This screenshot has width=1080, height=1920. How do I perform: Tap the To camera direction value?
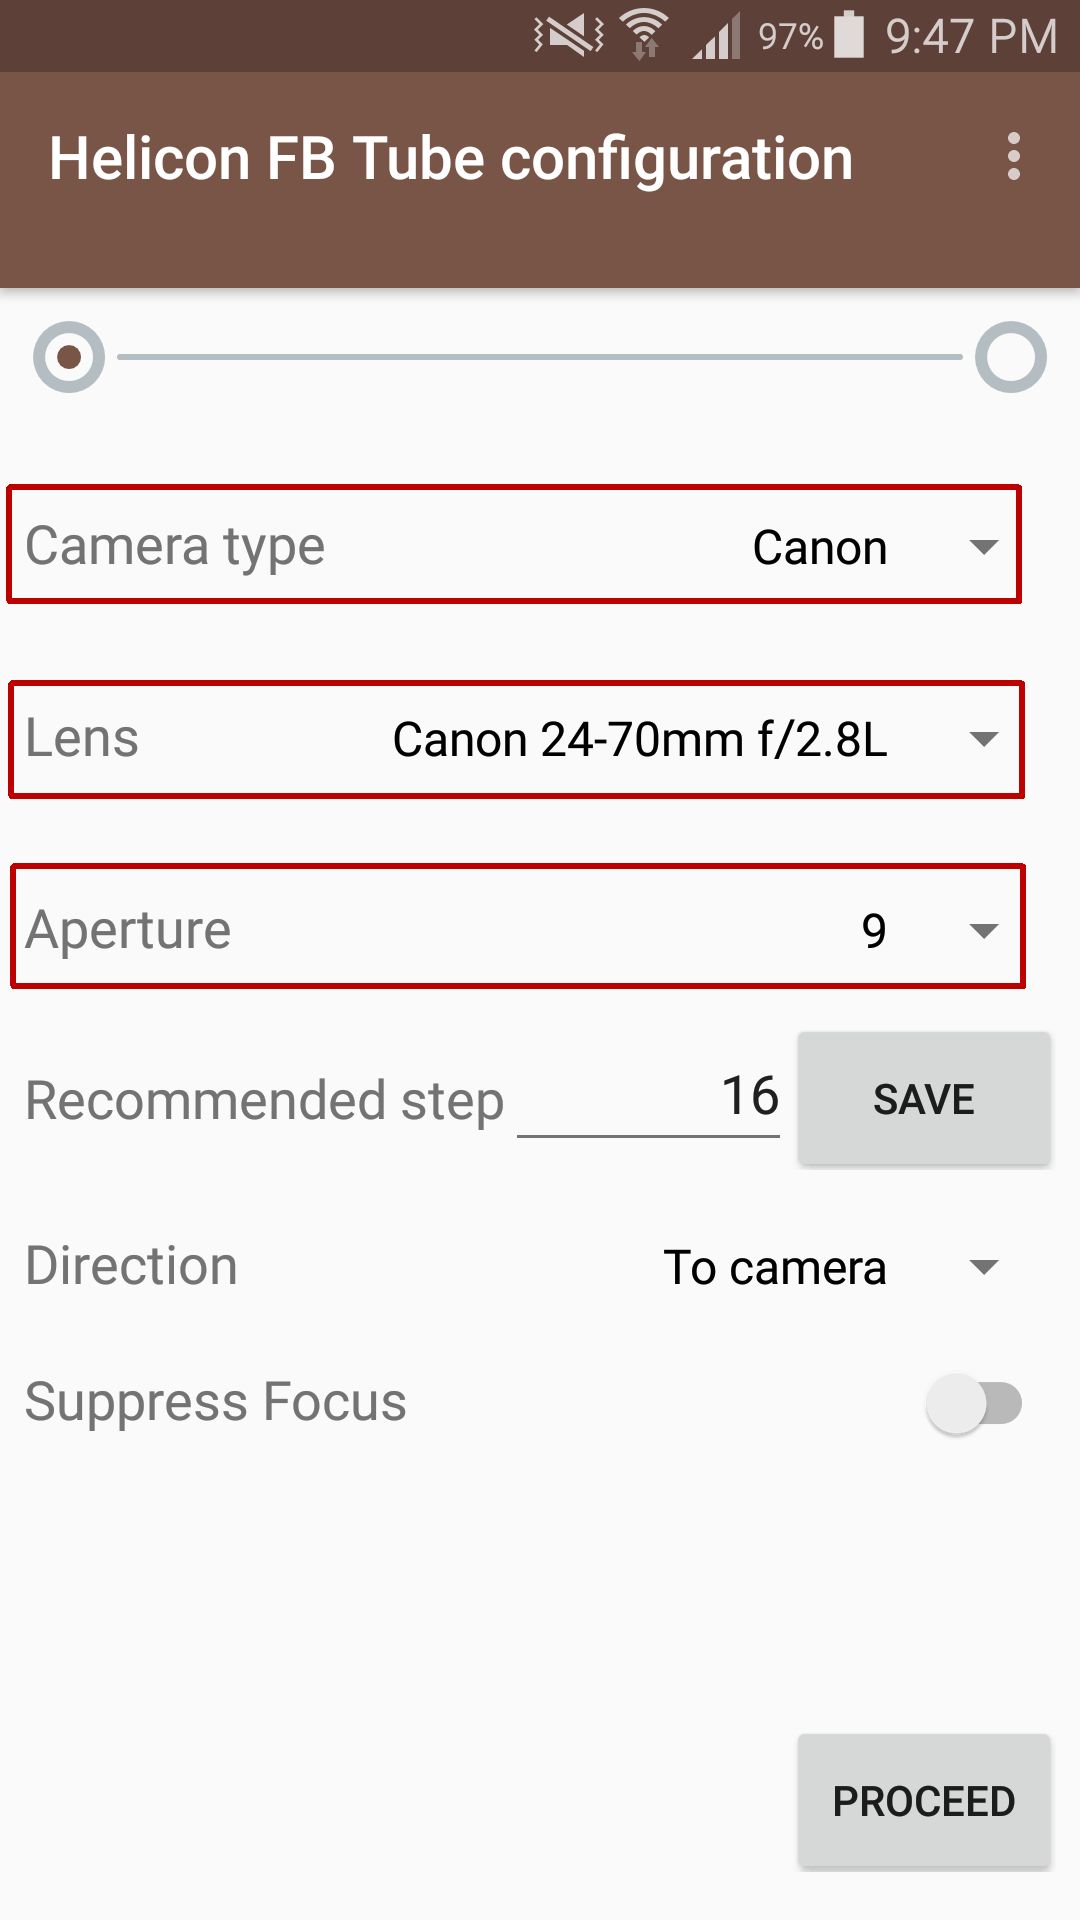[x=775, y=1268]
